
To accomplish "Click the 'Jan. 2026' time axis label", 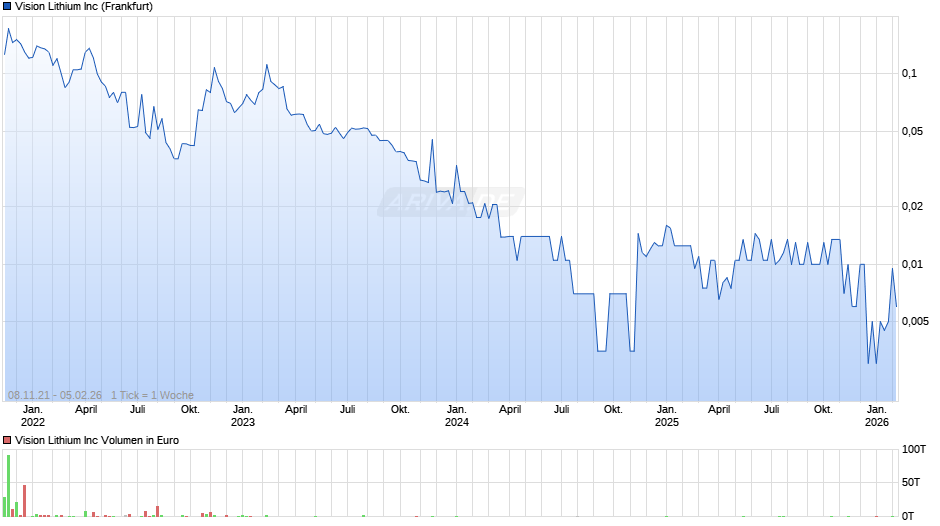I will [x=876, y=416].
